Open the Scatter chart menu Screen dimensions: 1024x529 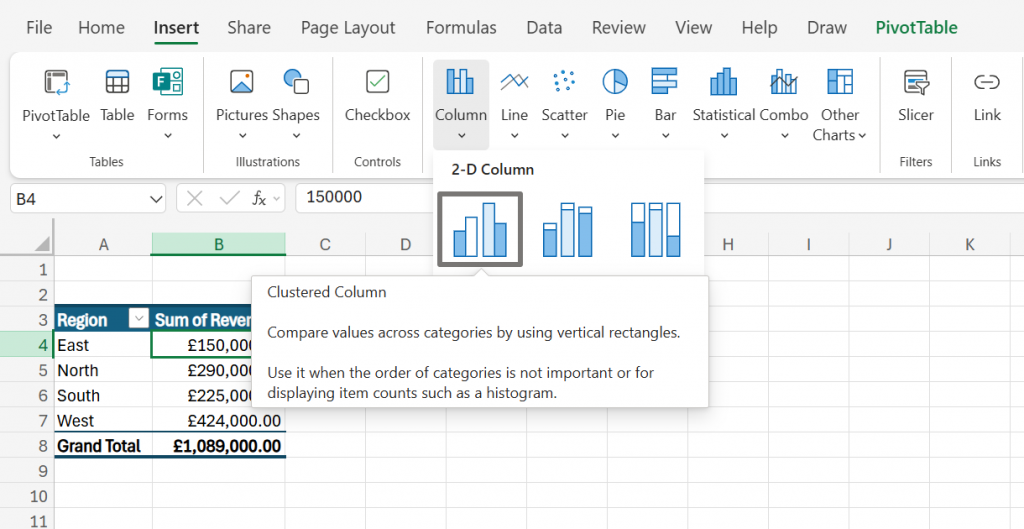click(x=564, y=94)
